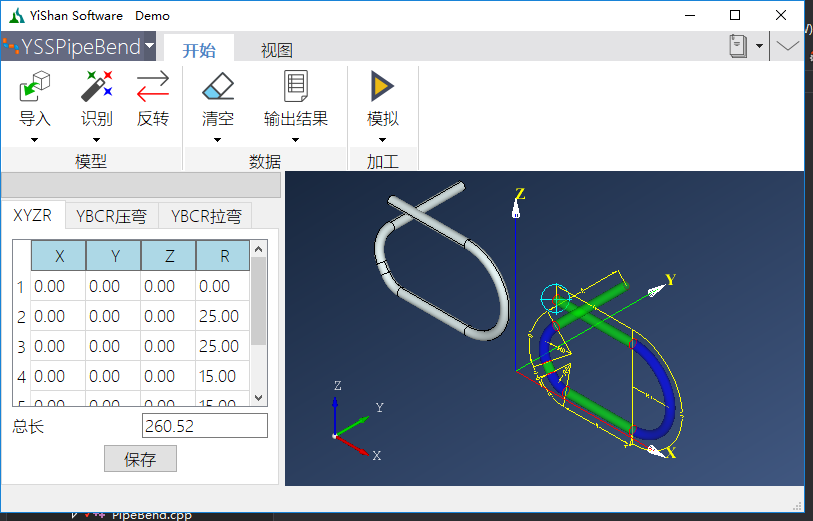
Task: Click the 清空 eraser clear icon
Action: pyautogui.click(x=218, y=86)
